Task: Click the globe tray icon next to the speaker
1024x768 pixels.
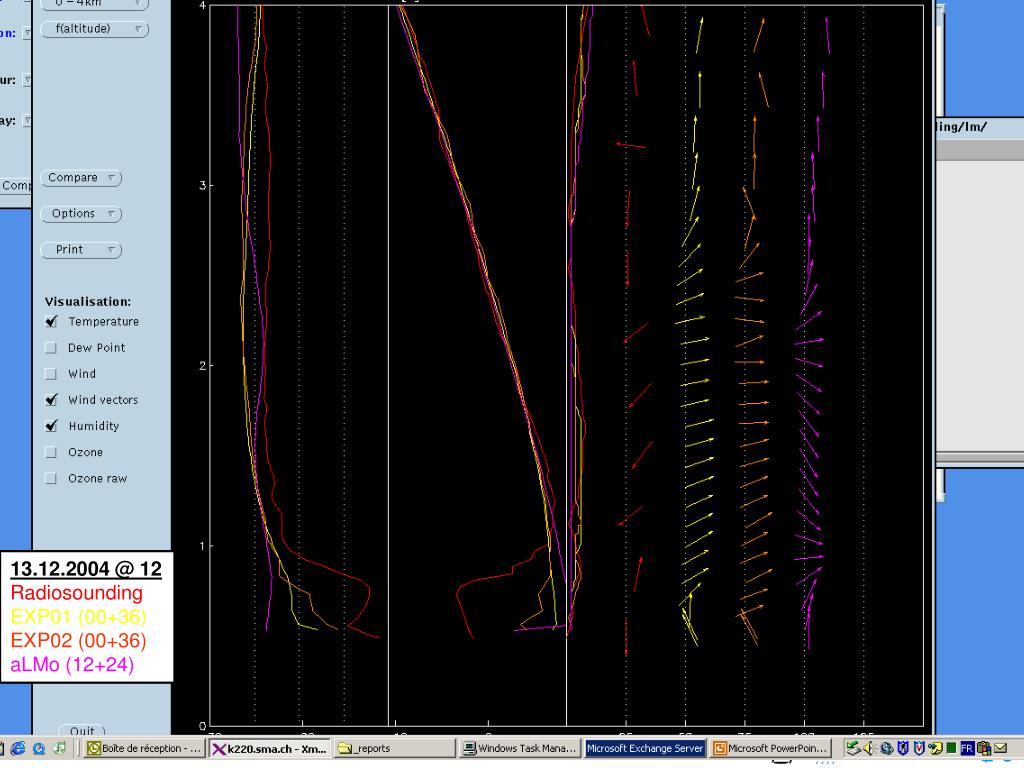Action: [x=886, y=748]
